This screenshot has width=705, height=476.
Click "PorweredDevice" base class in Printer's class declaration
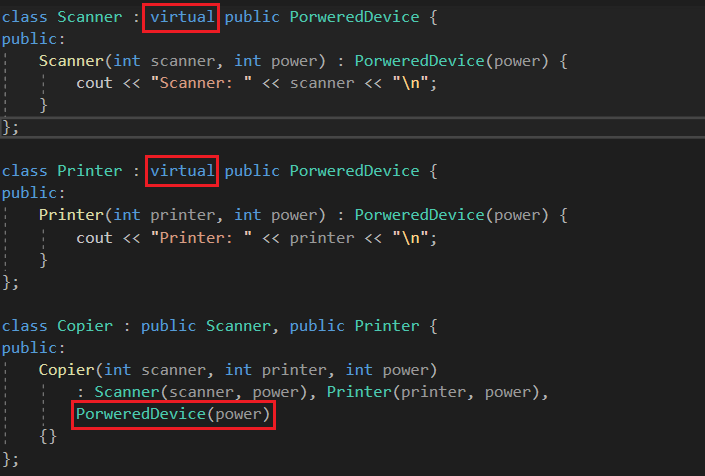click(x=354, y=171)
